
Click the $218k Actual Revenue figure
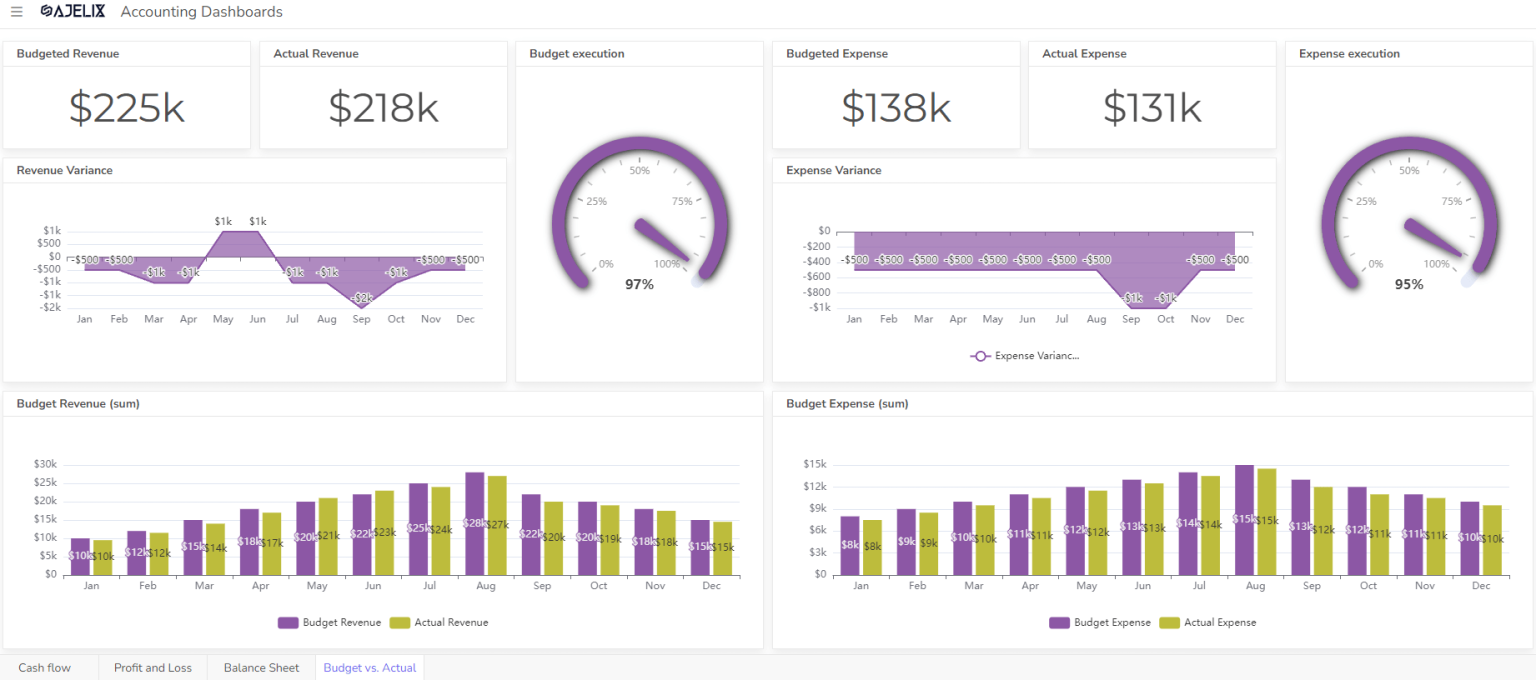click(x=383, y=108)
